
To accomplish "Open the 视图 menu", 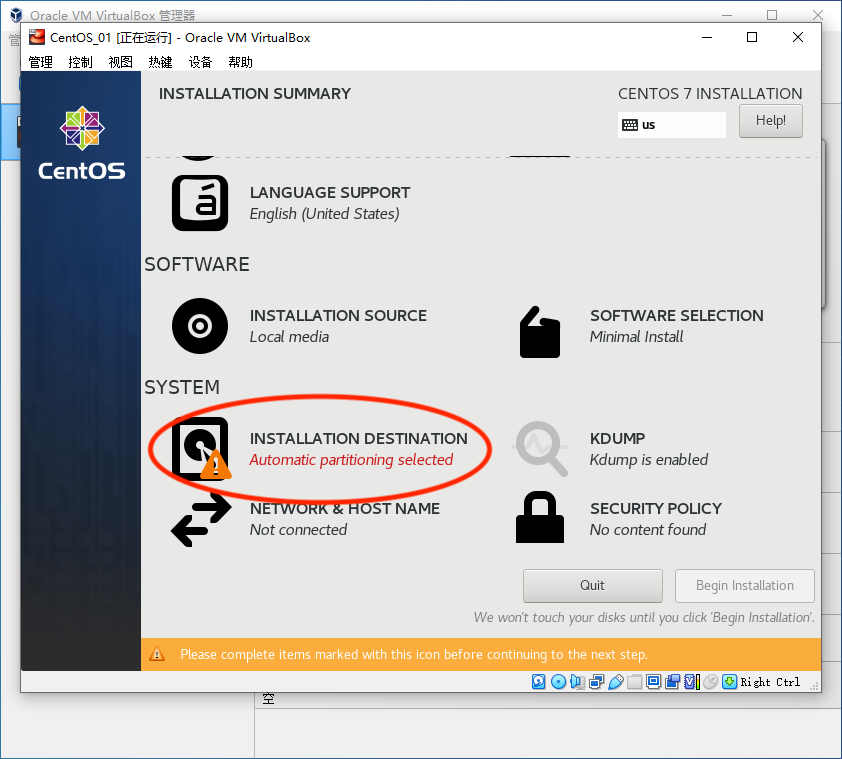I will coord(120,62).
